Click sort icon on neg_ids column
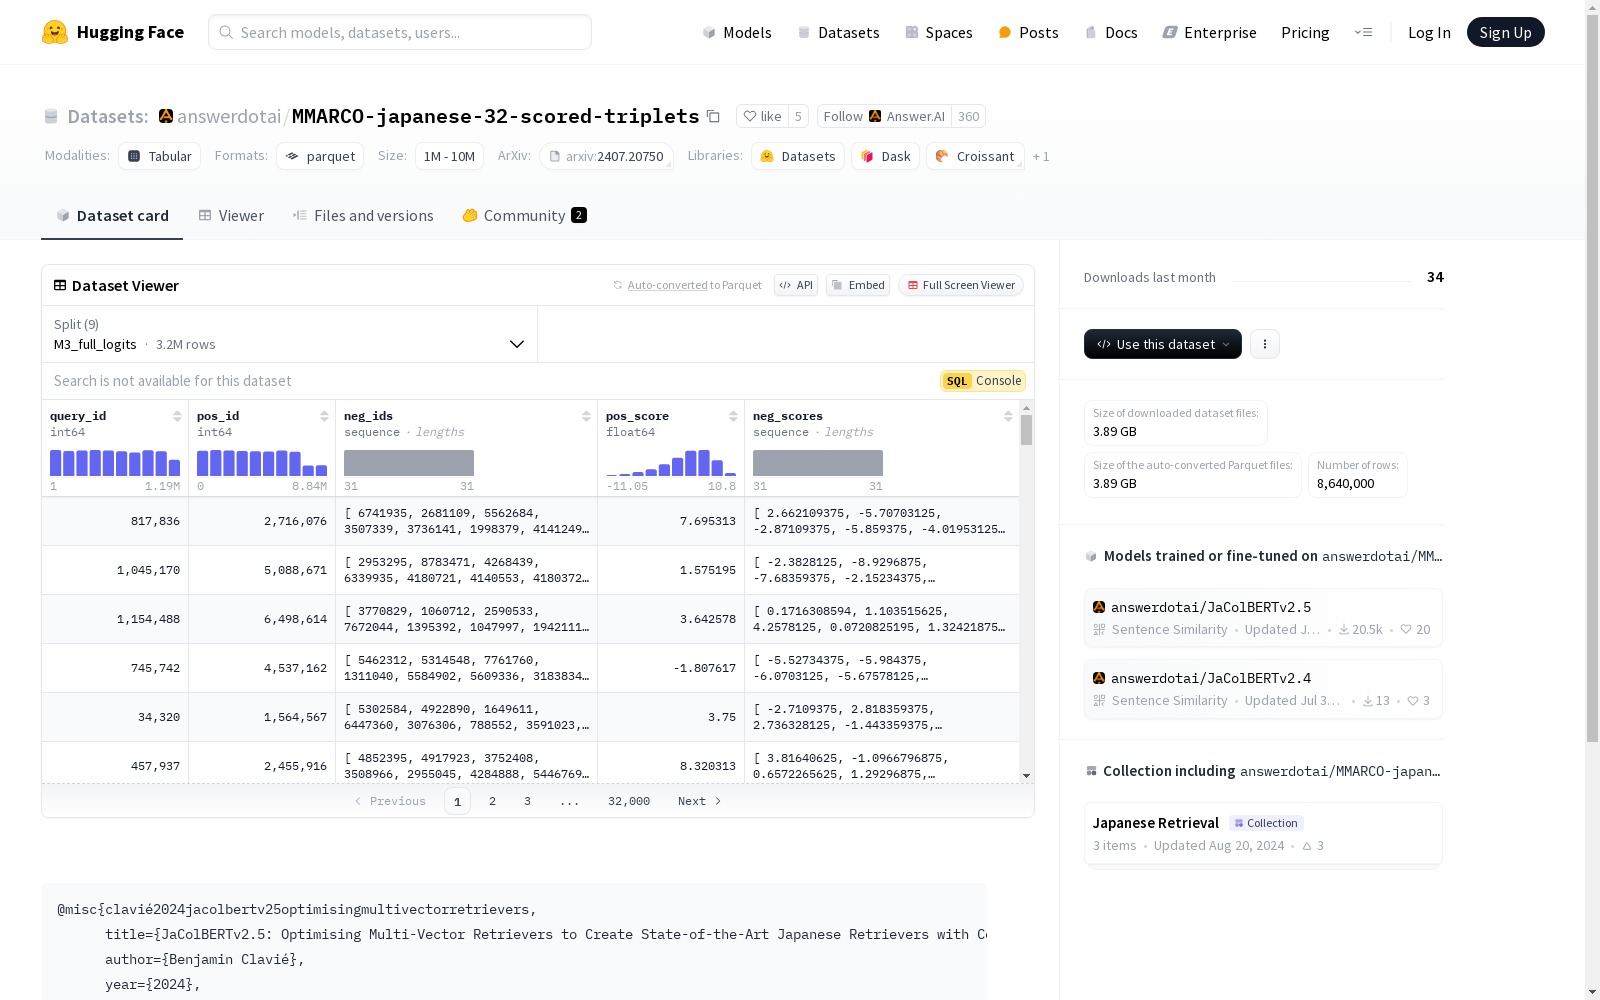Screen dimensions: 1600x1000 586,416
